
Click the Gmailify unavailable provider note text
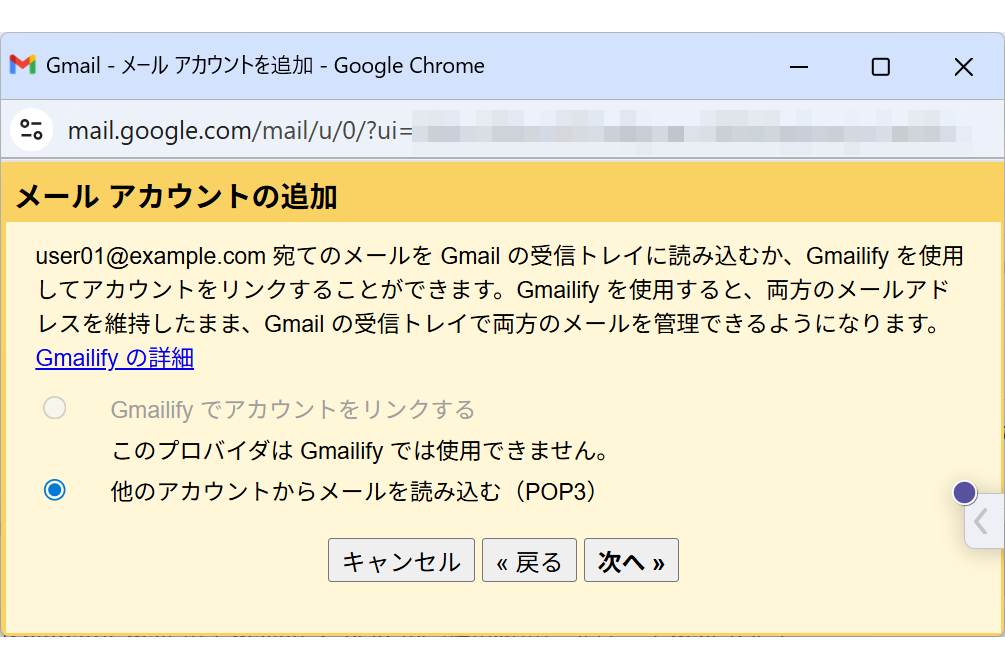[x=360, y=451]
